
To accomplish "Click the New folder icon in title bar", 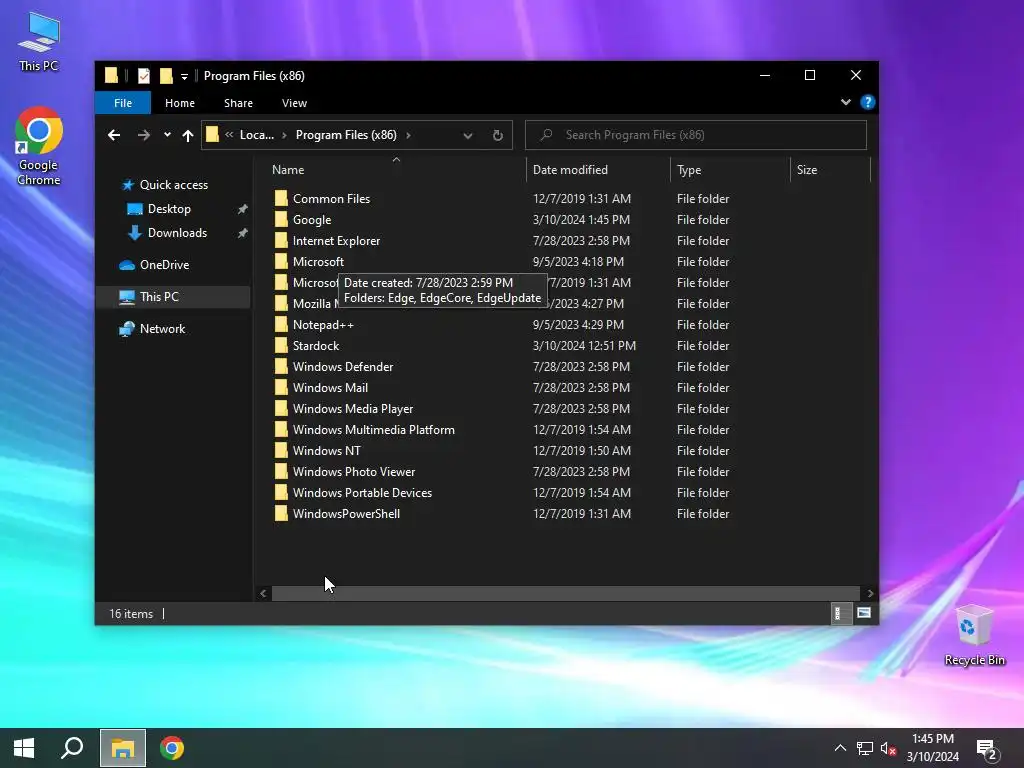I will (x=167, y=76).
